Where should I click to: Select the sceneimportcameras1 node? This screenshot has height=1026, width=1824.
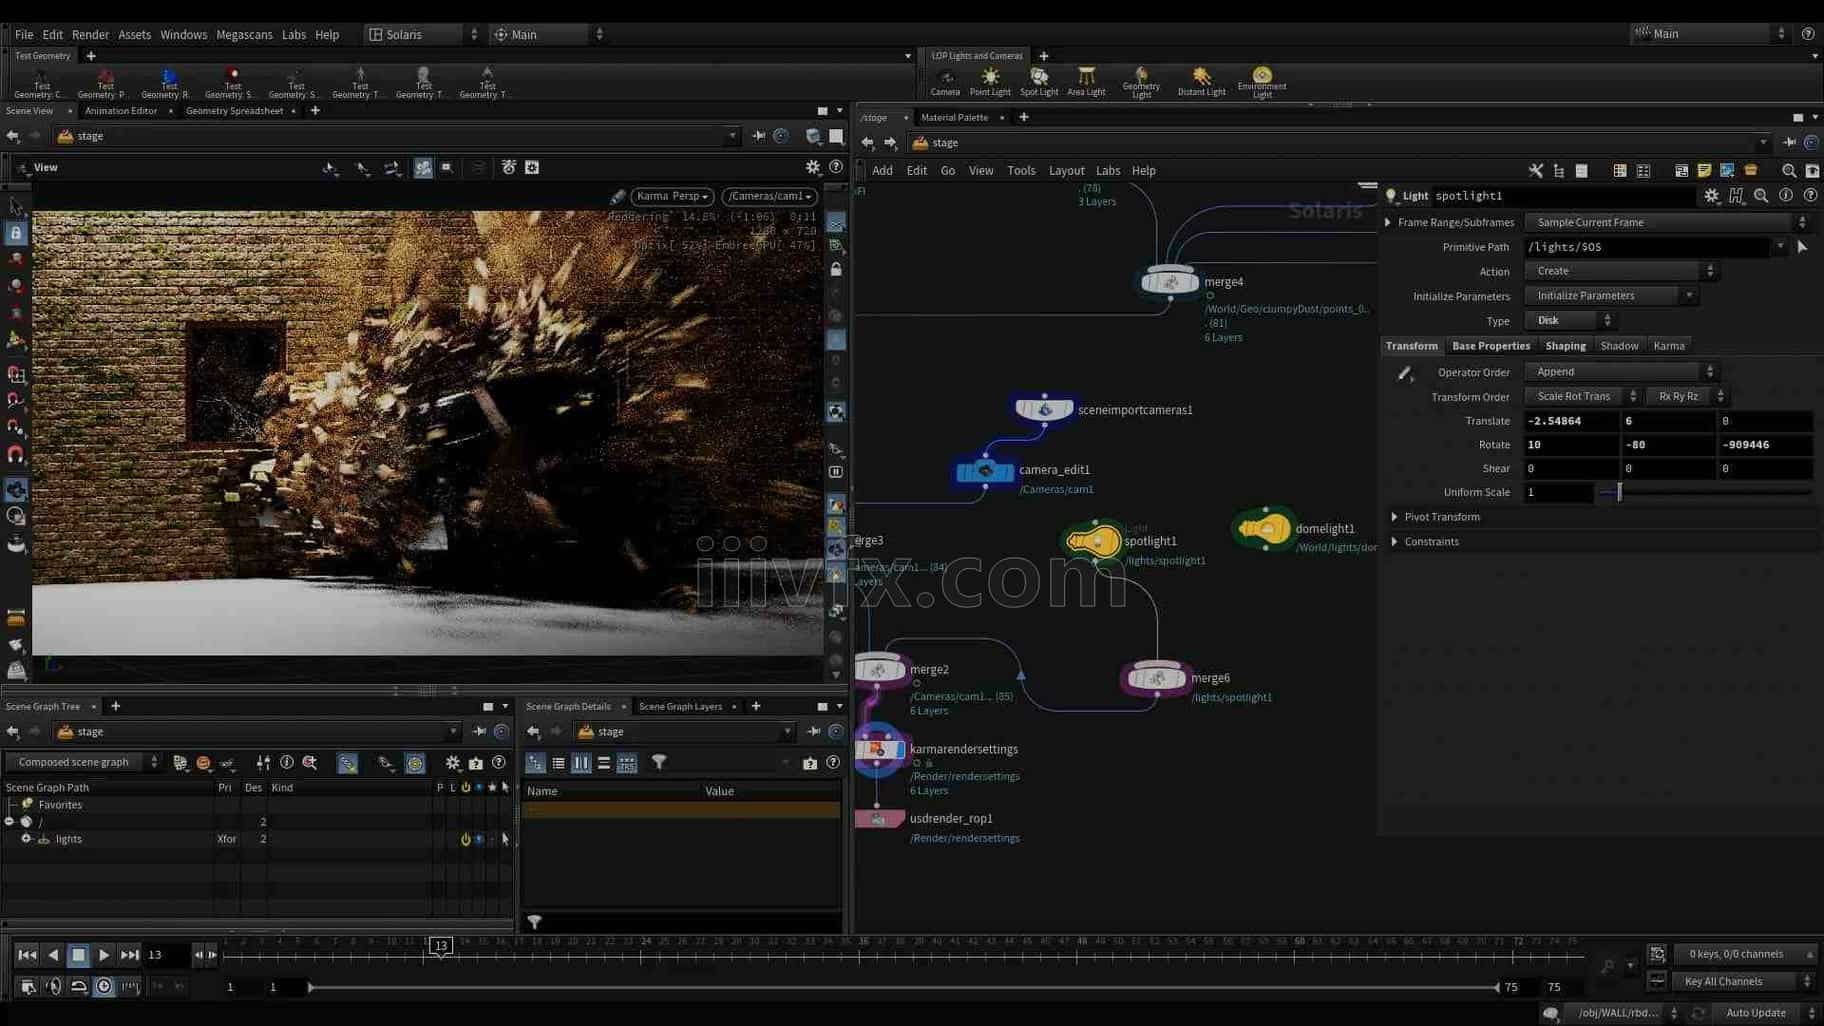[1044, 409]
